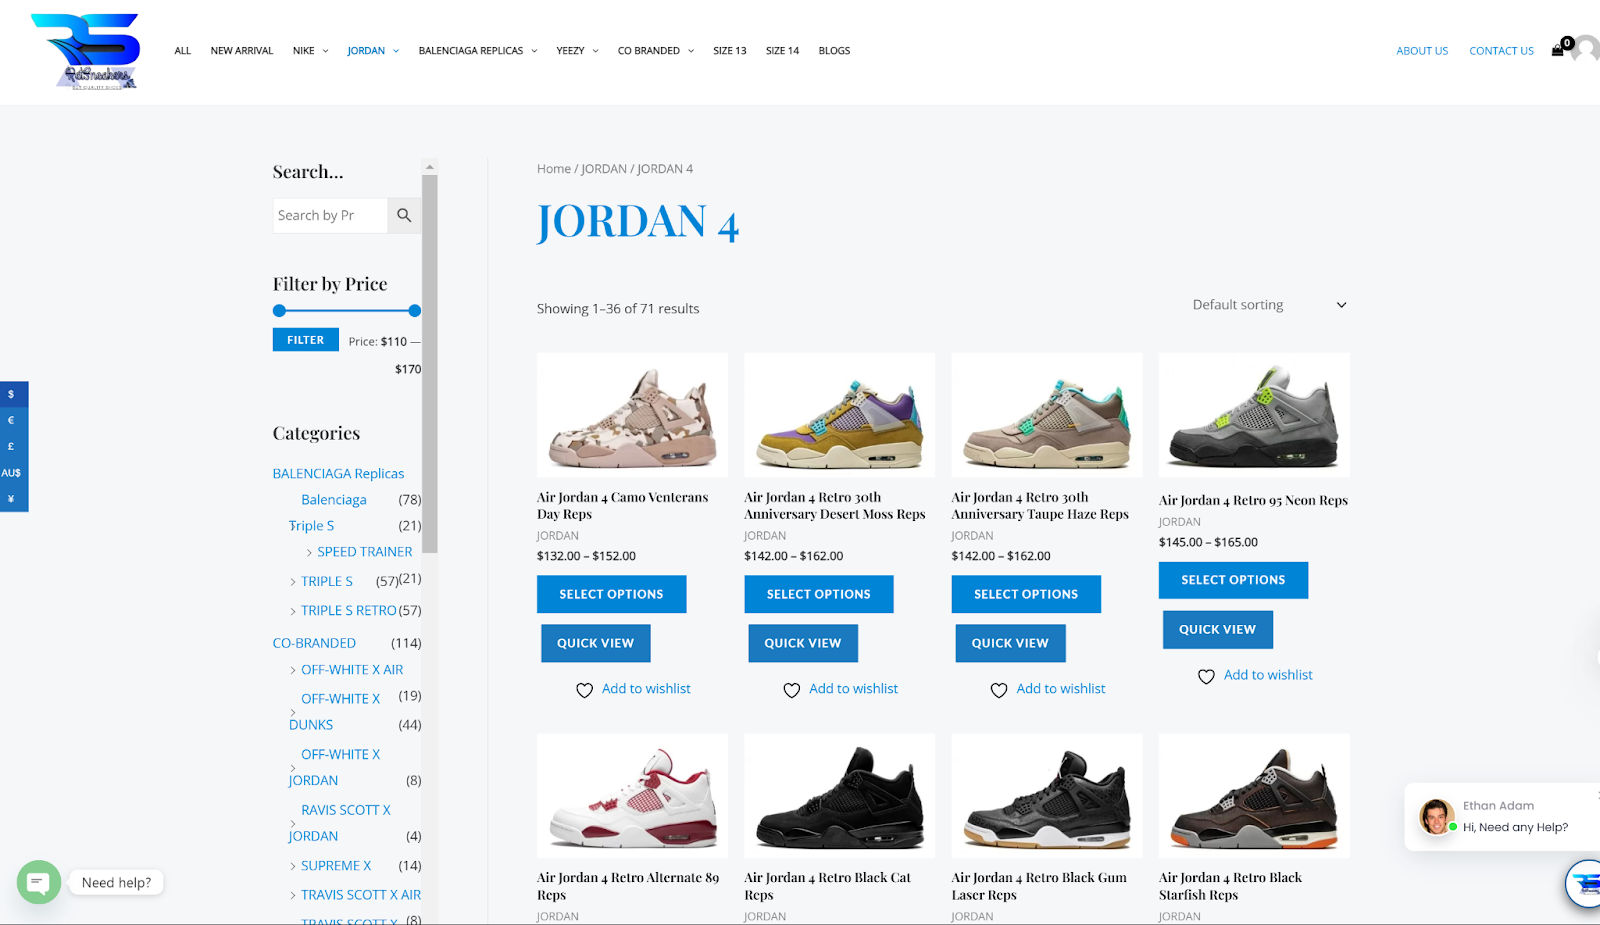Open the NEW ARRIVAL menu item
Screen dimensions: 1600x925
pos(242,51)
